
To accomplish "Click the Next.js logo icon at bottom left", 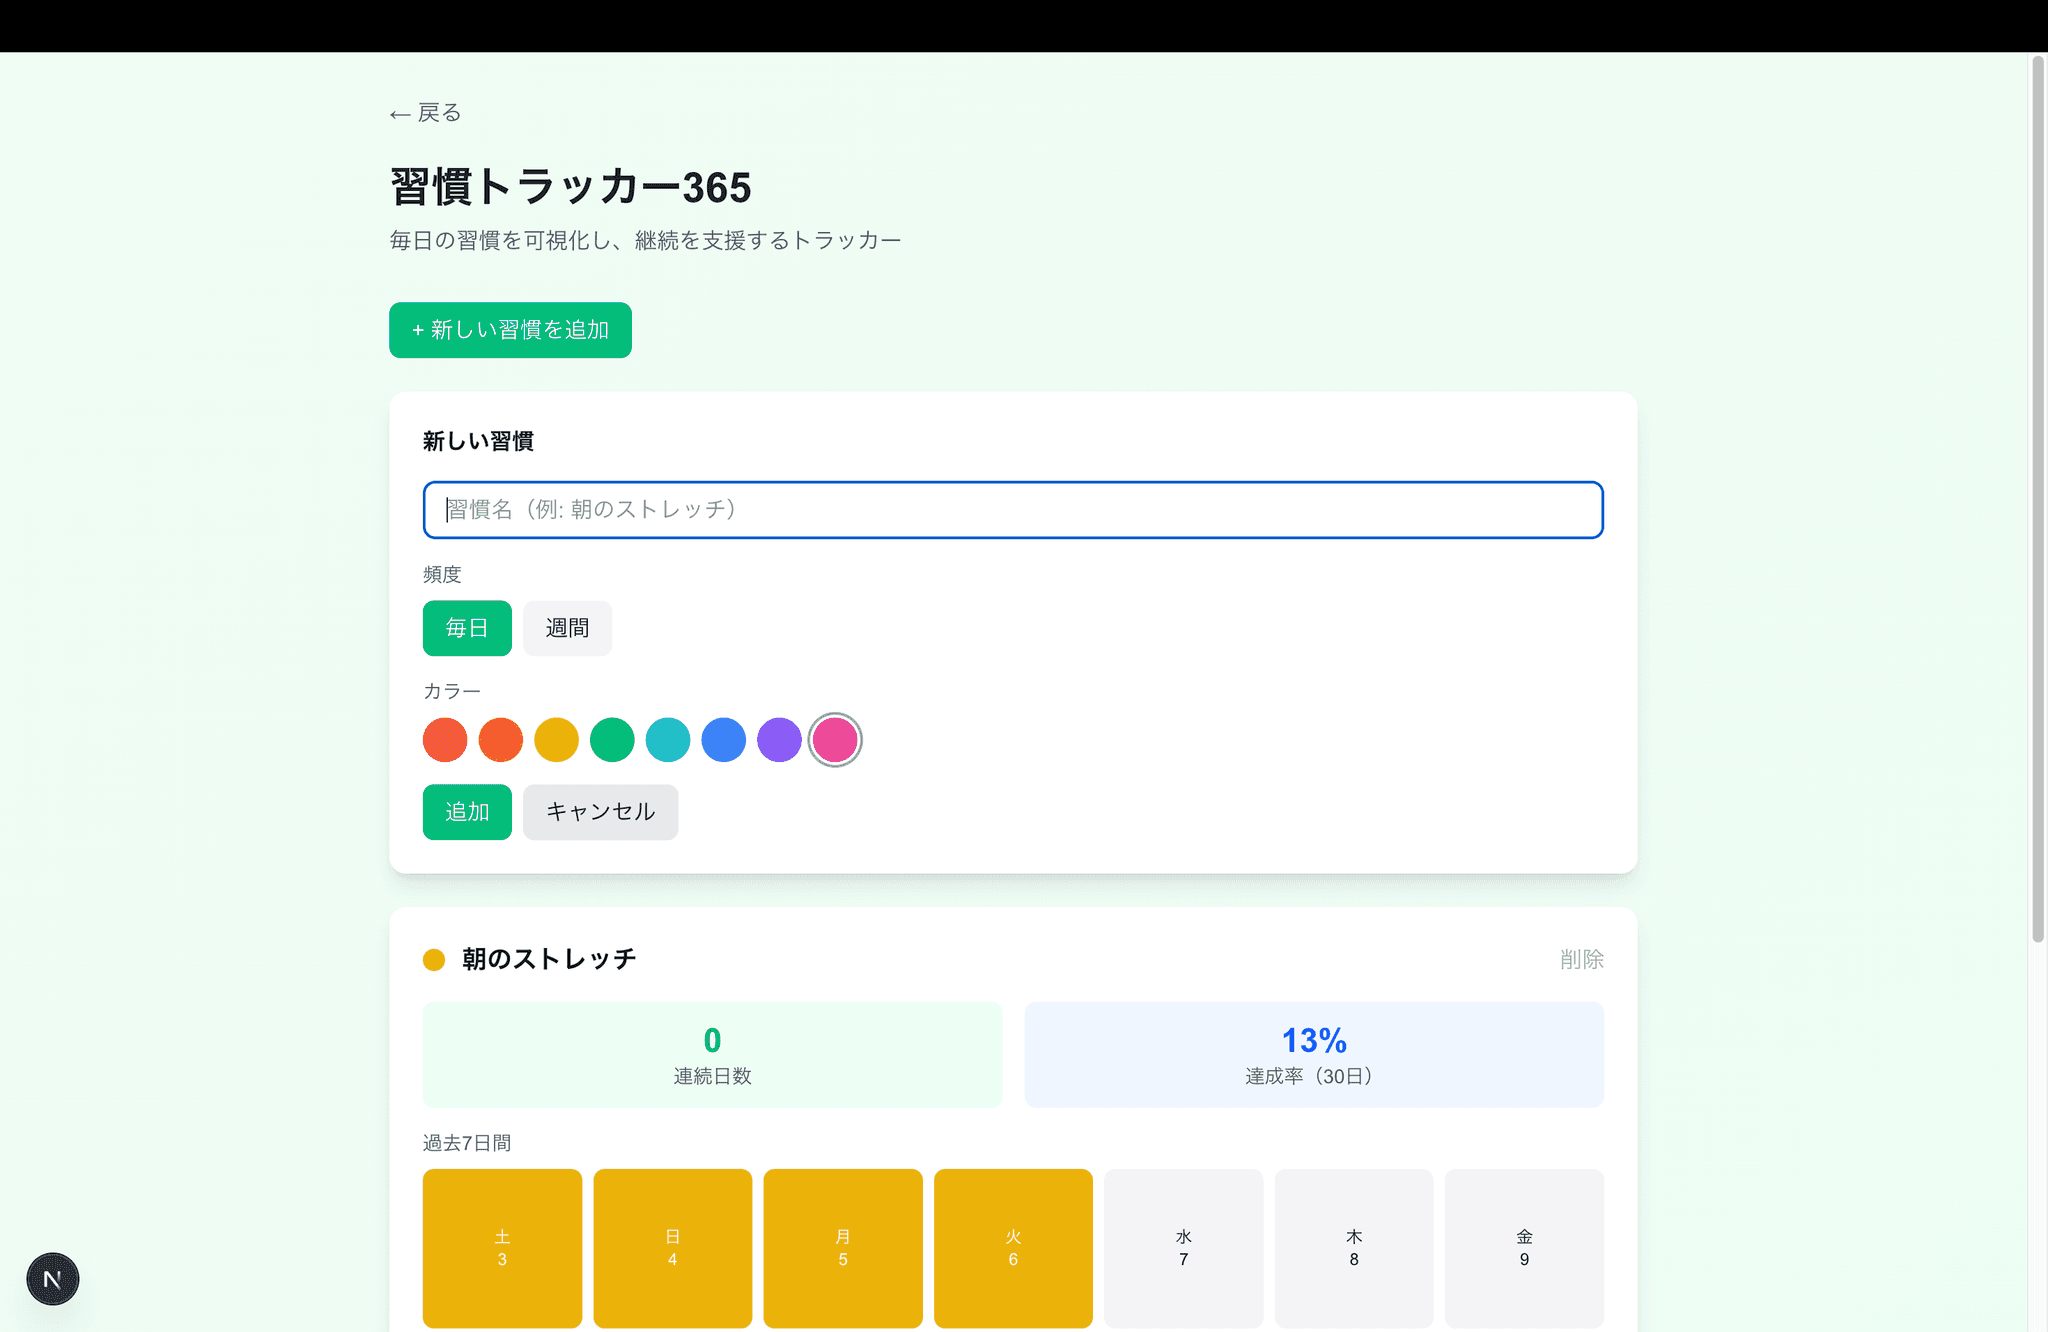I will click(52, 1278).
